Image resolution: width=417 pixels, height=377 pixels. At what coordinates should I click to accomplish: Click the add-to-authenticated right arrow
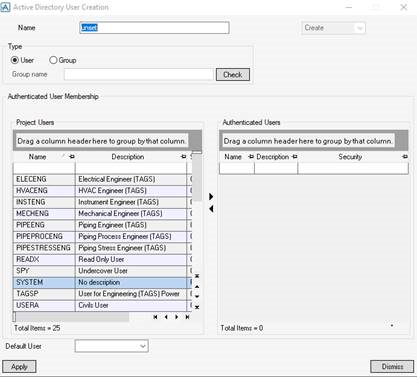coord(211,197)
